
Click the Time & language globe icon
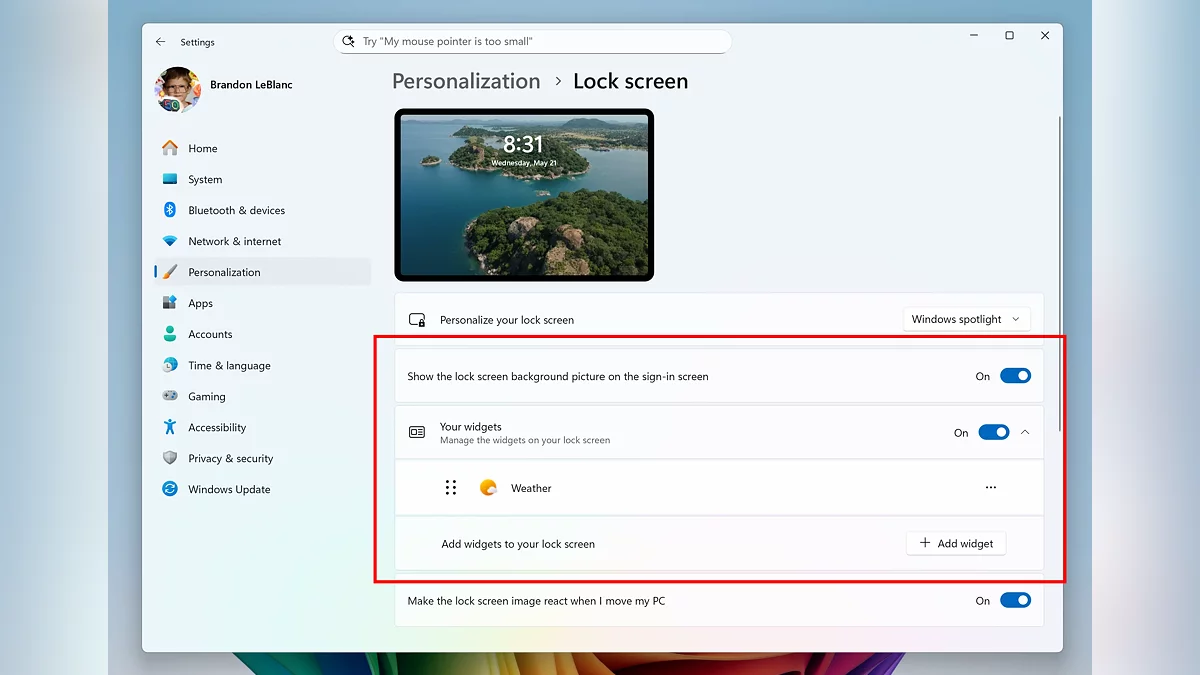coord(170,365)
